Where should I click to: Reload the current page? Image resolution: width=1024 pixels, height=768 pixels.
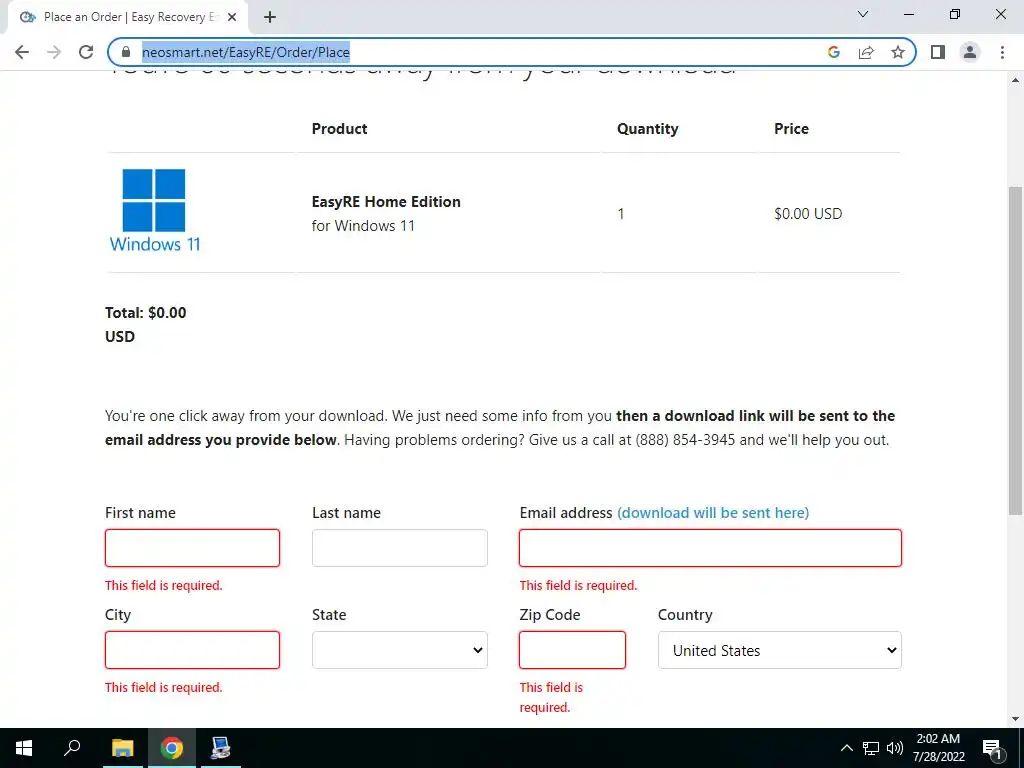[x=86, y=52]
